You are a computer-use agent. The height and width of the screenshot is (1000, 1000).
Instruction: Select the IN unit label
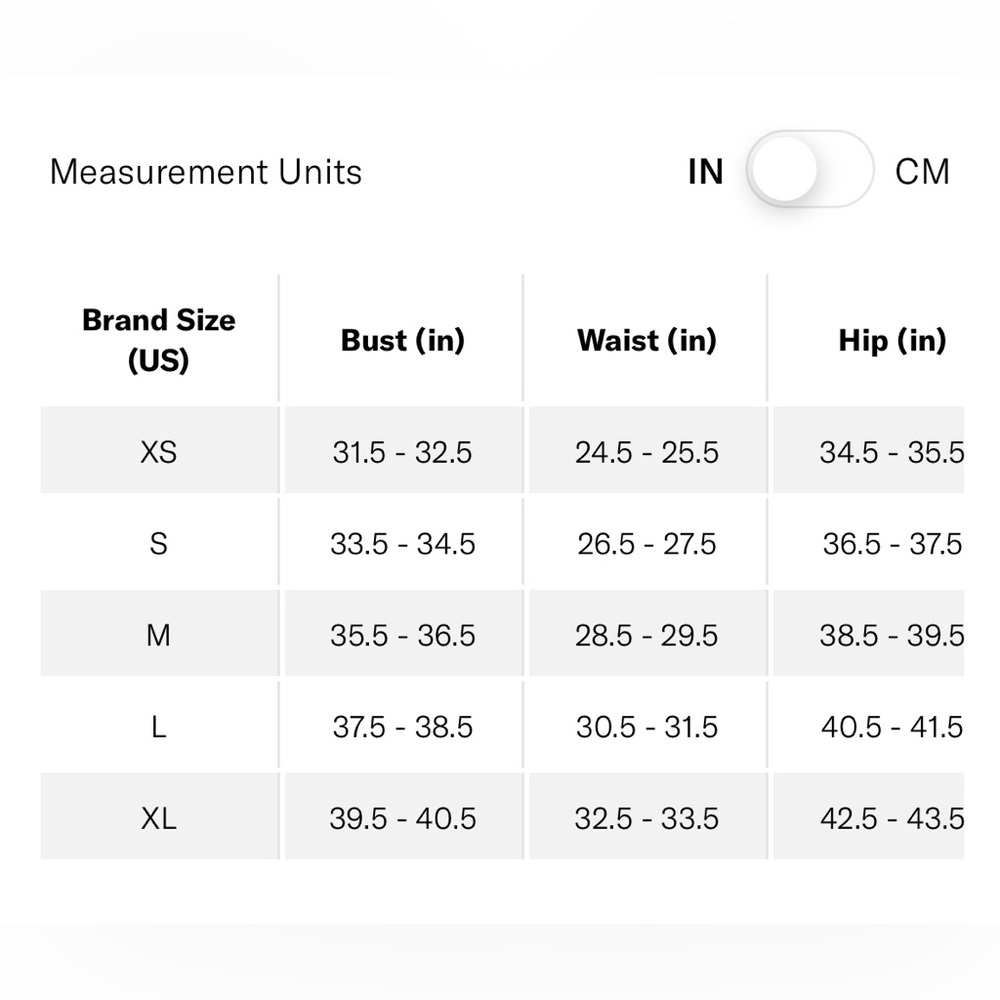pyautogui.click(x=705, y=172)
